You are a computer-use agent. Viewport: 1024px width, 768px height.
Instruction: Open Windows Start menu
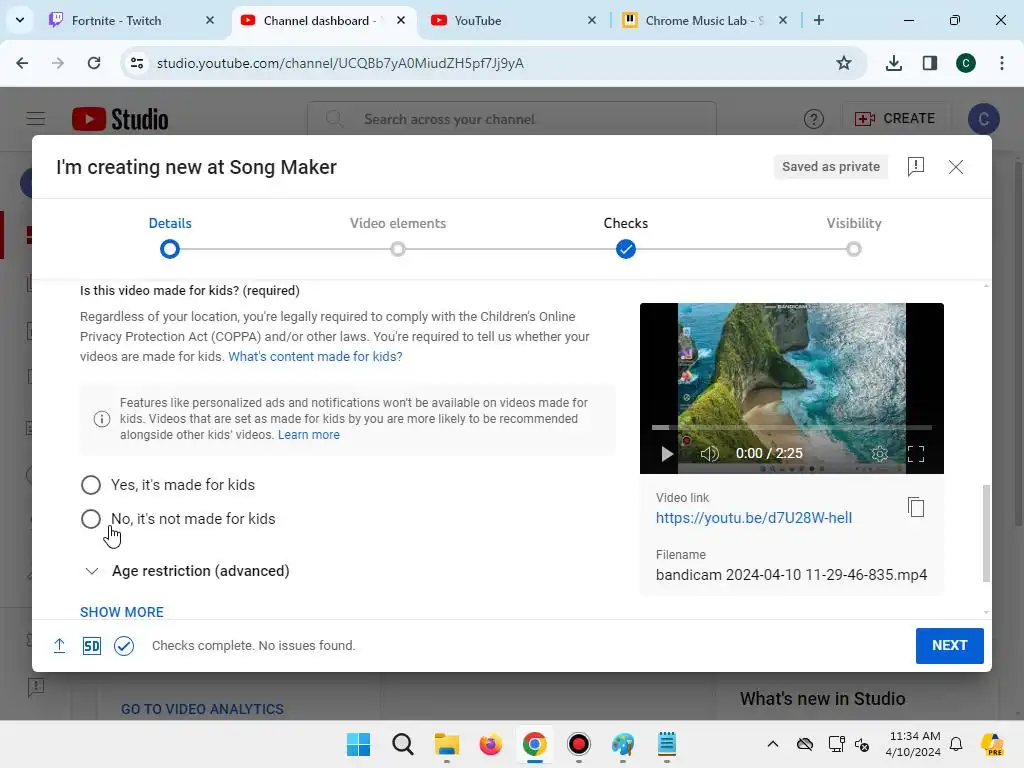[359, 744]
